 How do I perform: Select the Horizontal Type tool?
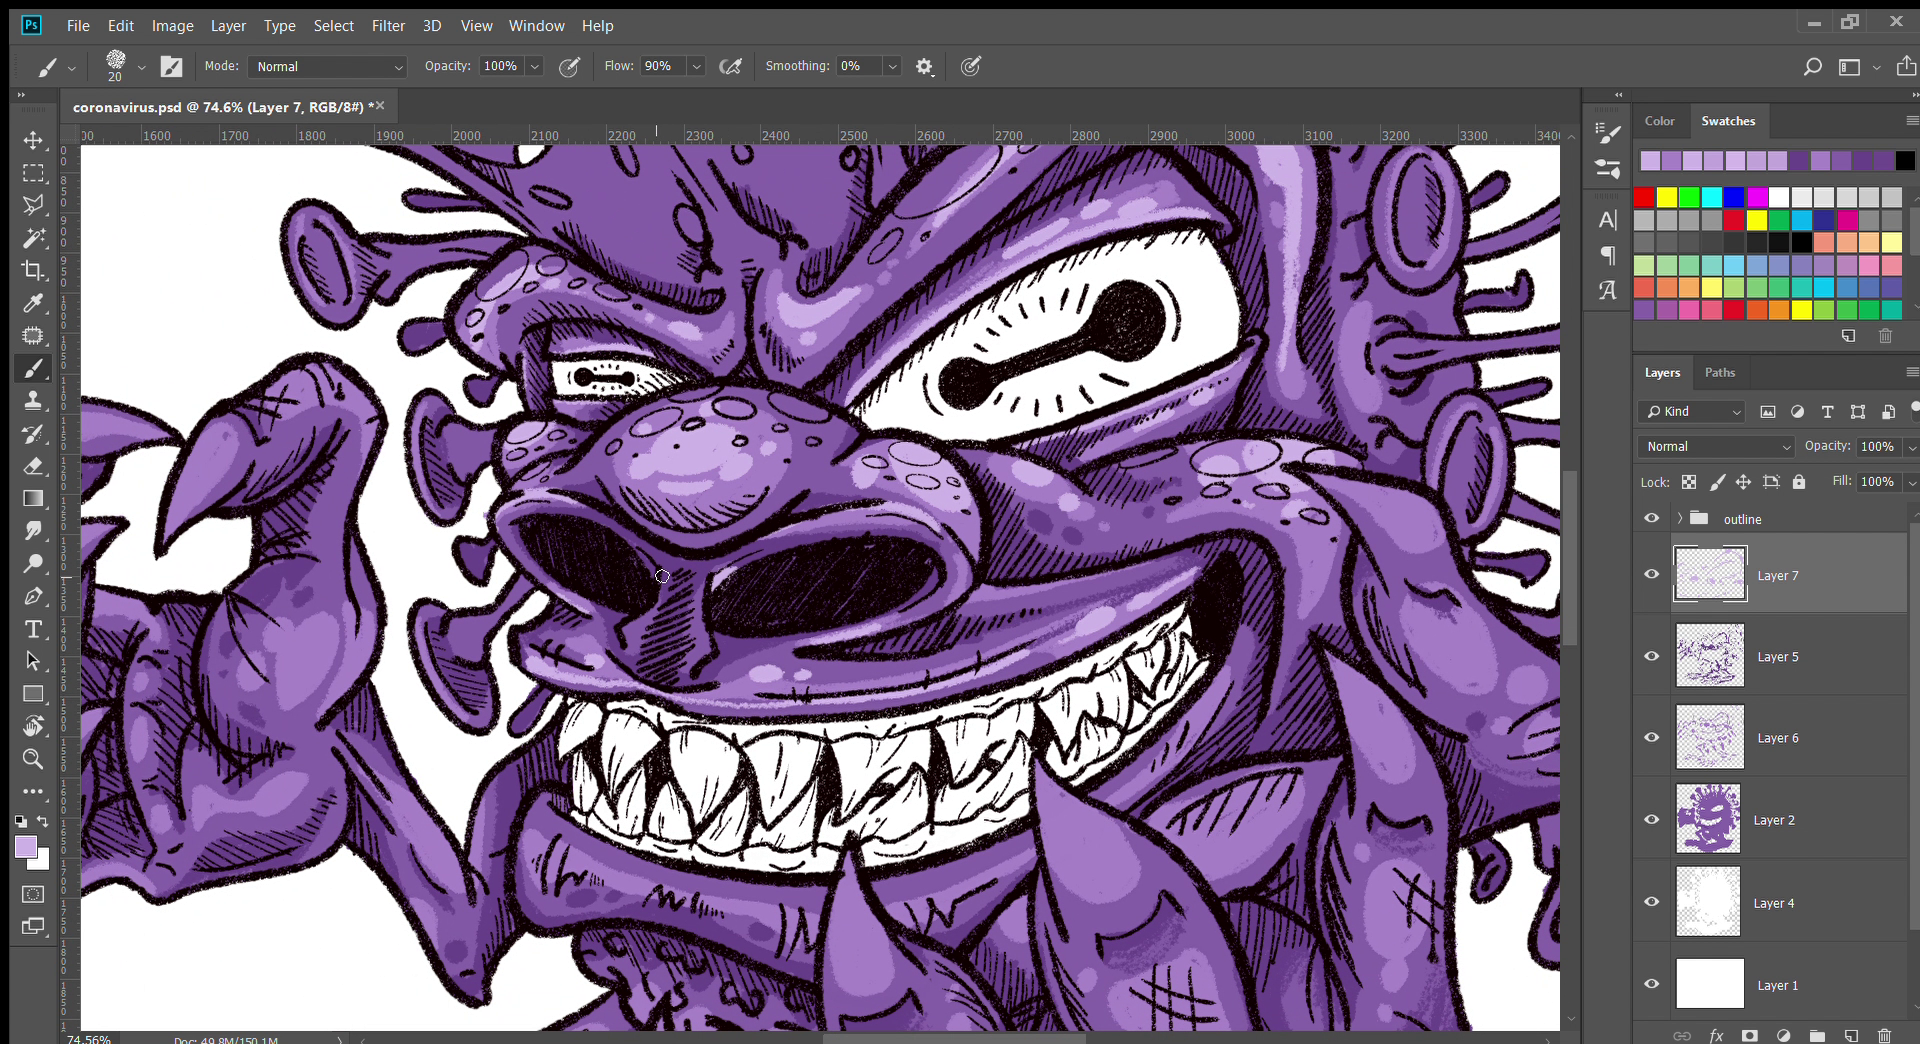pyautogui.click(x=33, y=629)
